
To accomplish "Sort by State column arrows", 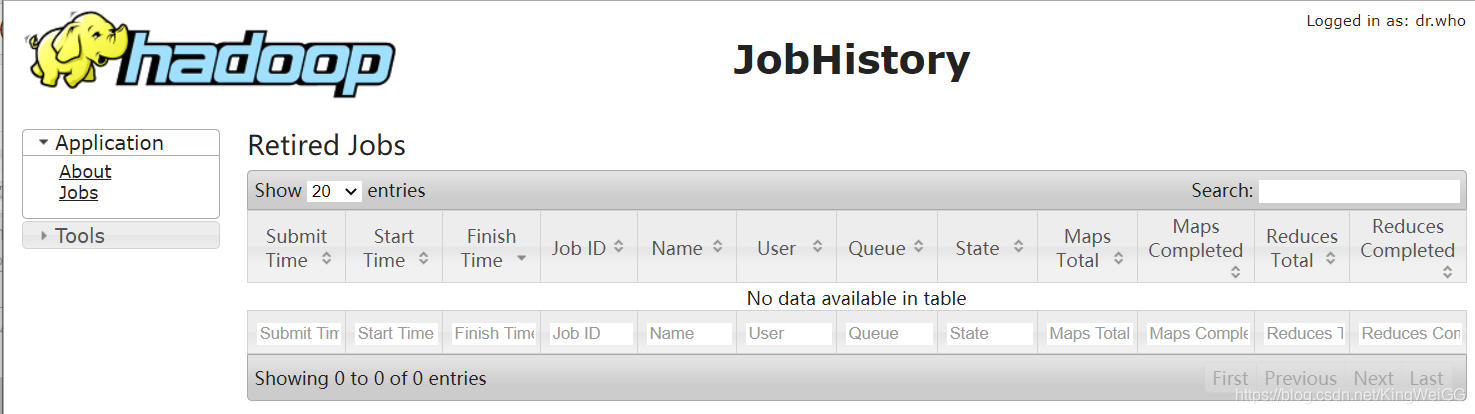I will coord(1019,247).
